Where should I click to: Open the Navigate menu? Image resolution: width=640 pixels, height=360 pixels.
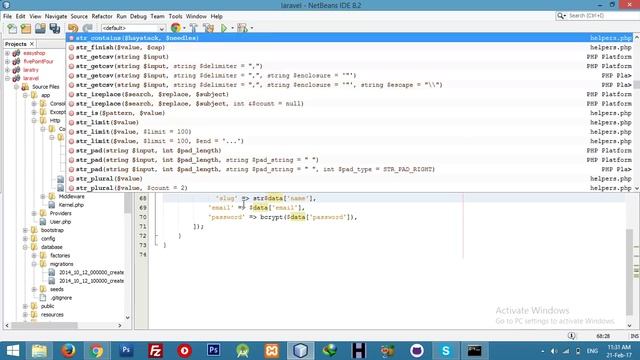click(56, 16)
